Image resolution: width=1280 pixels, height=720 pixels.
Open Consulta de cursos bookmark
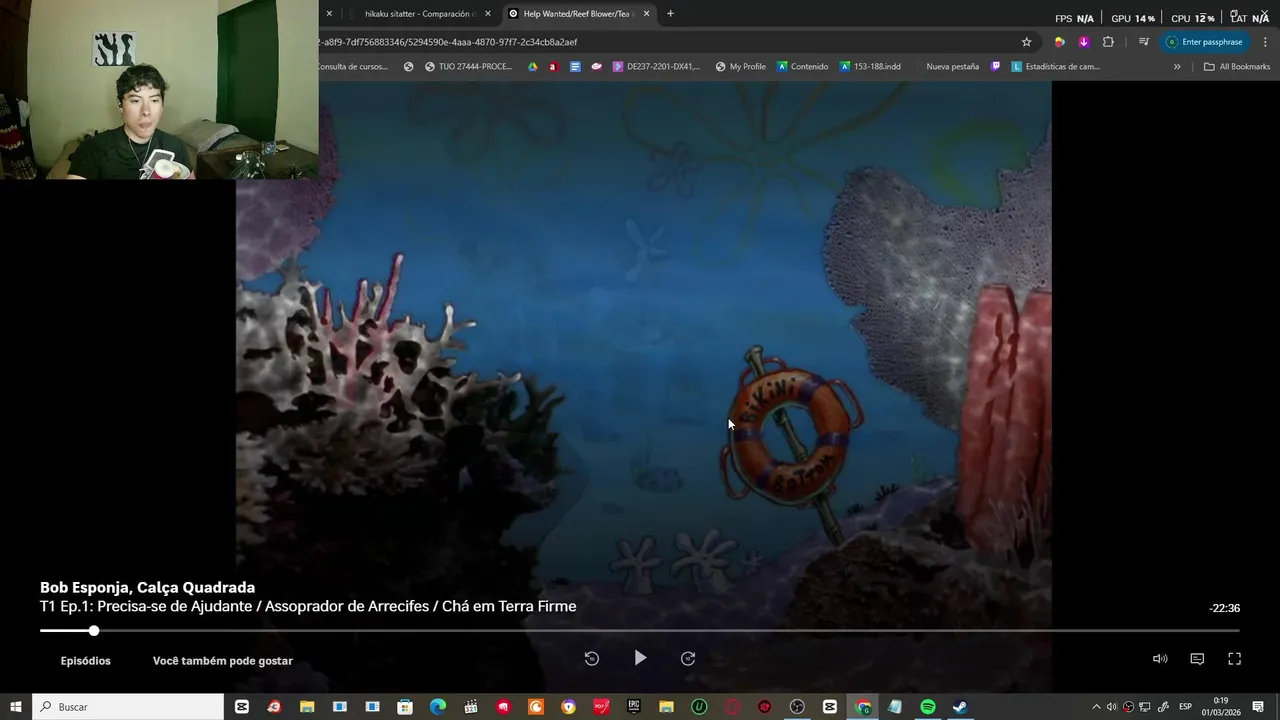pyautogui.click(x=352, y=67)
